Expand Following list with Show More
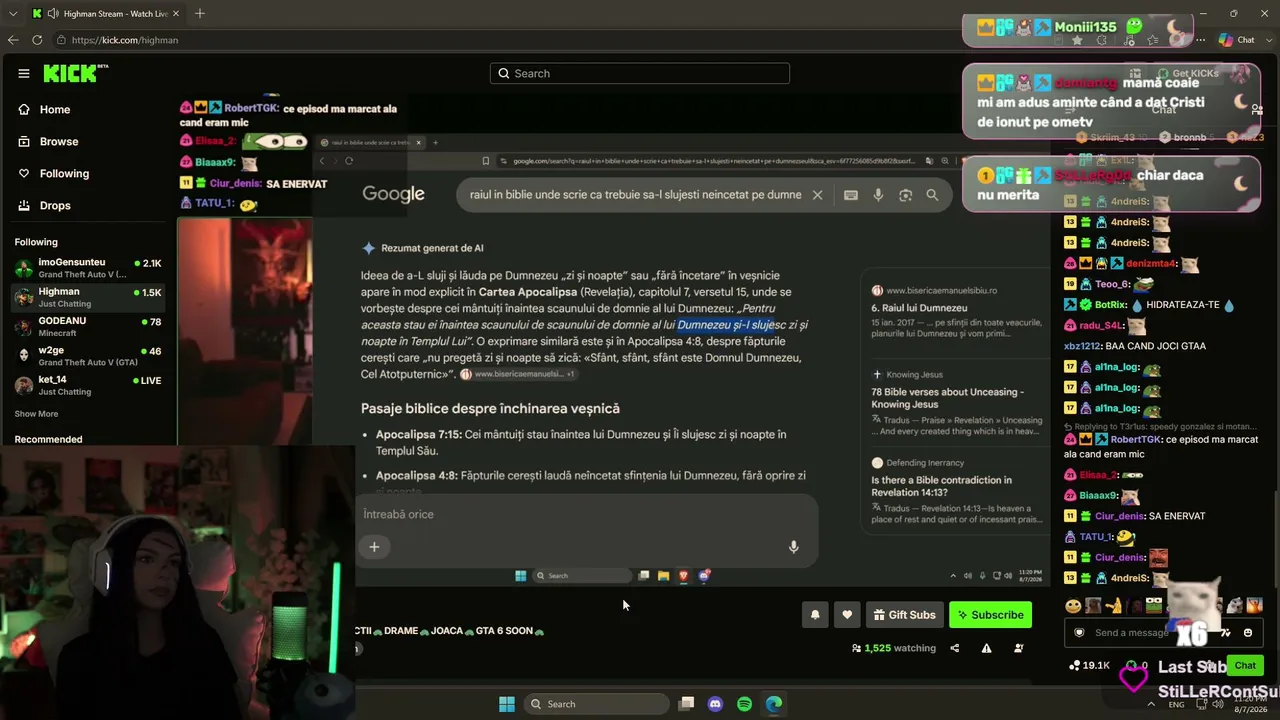This screenshot has height=720, width=1280. 36,414
